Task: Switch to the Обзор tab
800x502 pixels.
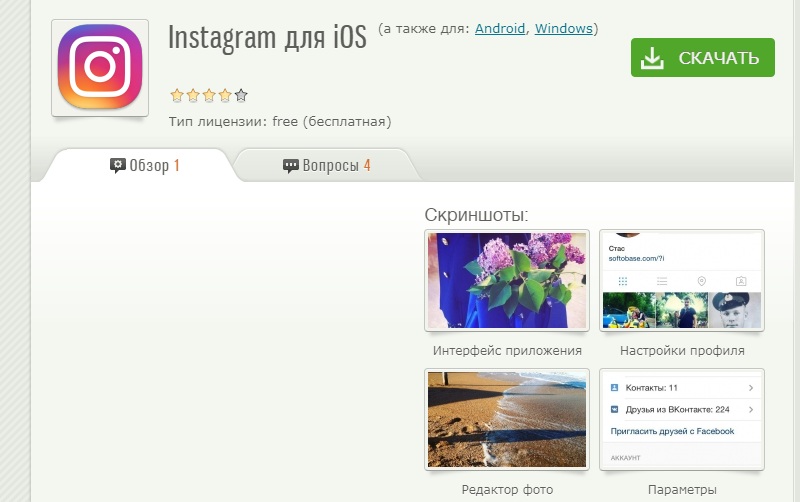Action: coord(139,165)
